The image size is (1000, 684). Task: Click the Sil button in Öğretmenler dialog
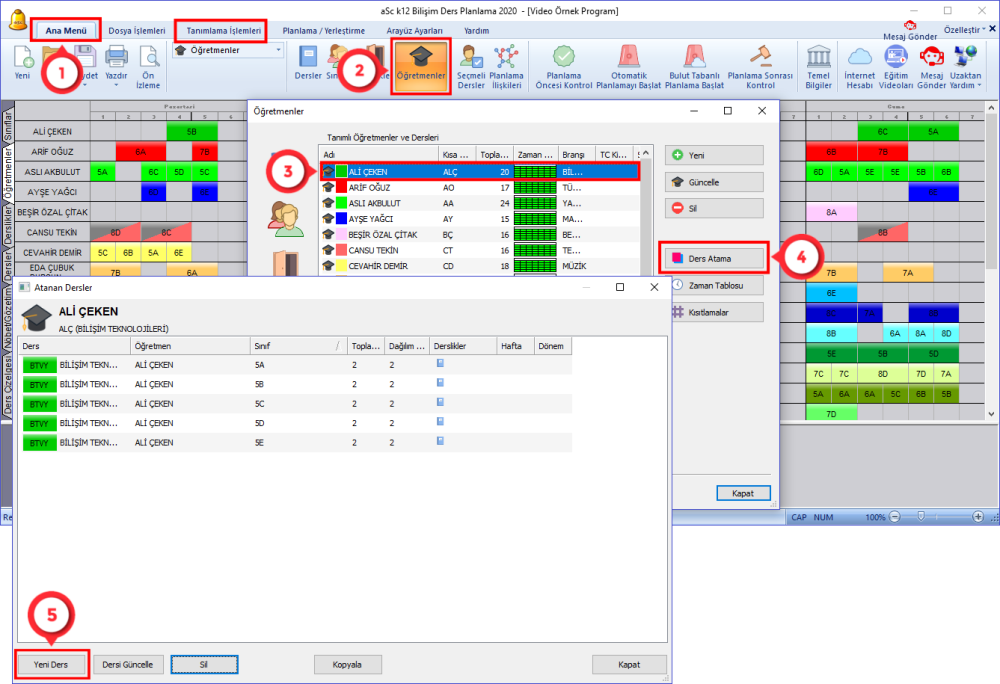click(x=714, y=208)
